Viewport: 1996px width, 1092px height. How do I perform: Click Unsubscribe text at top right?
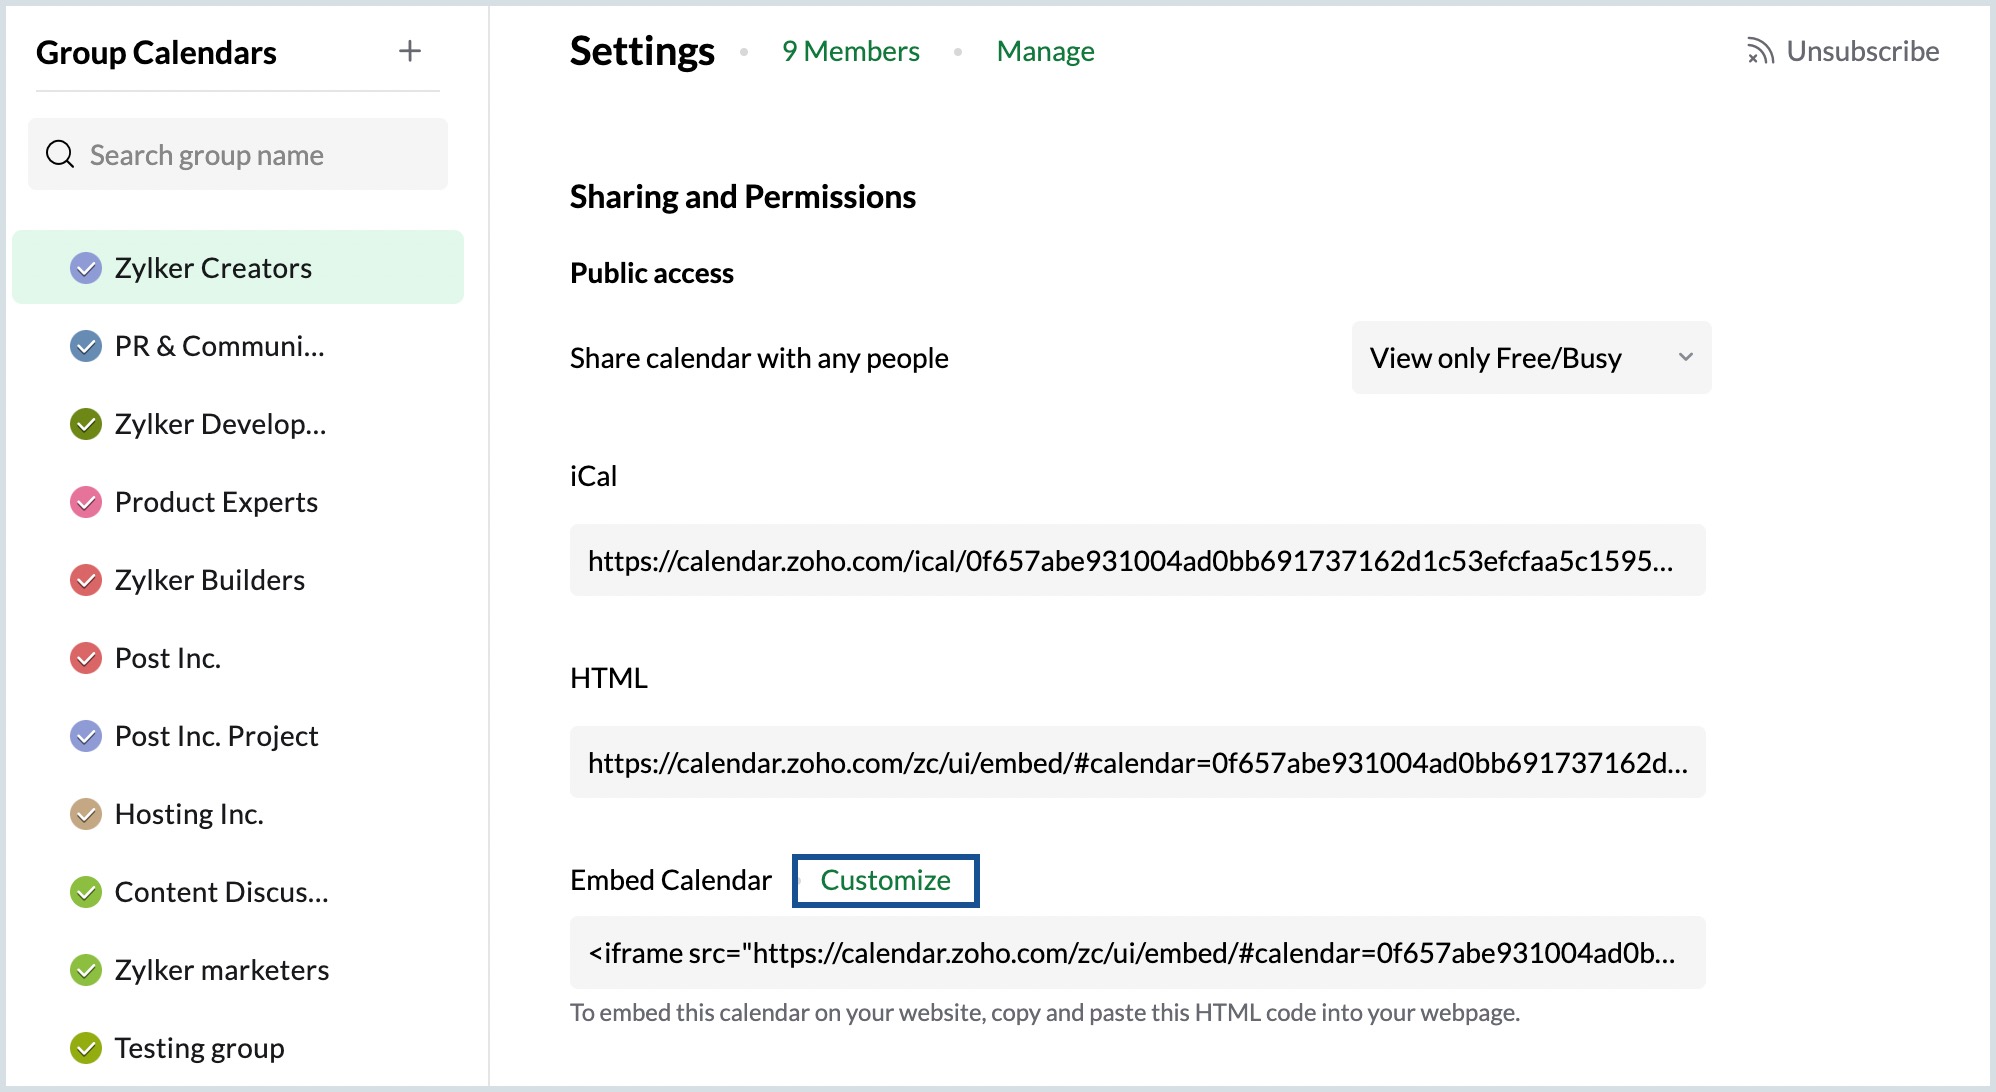1862,51
